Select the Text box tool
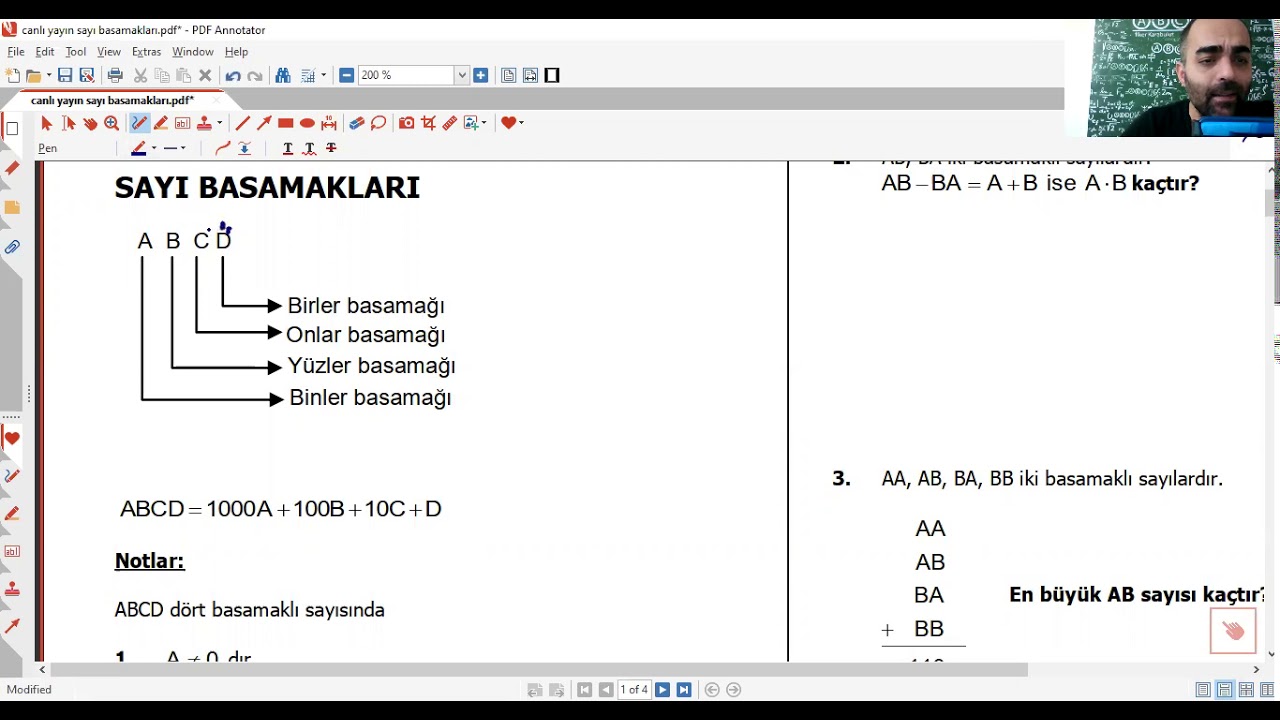The height and width of the screenshot is (720, 1280). pos(182,123)
